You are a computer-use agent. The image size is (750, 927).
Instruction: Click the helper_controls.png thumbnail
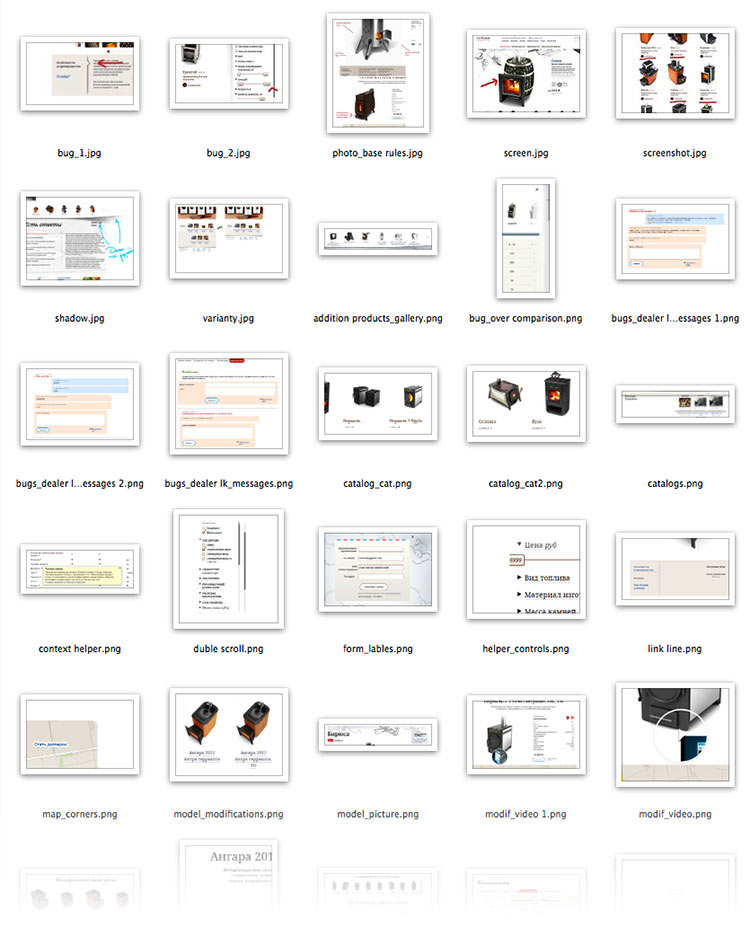pos(526,569)
